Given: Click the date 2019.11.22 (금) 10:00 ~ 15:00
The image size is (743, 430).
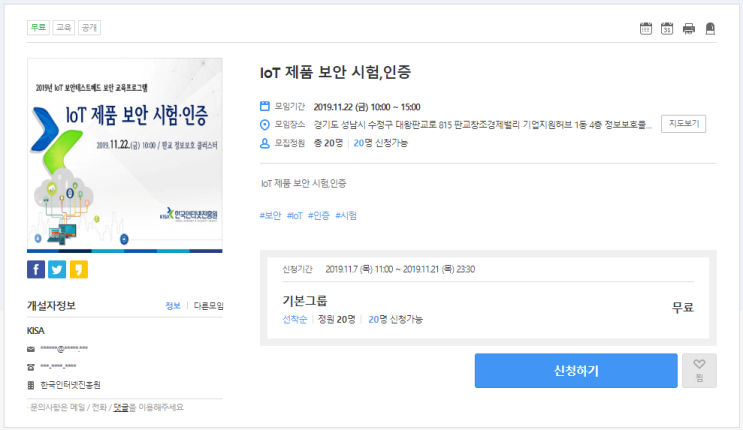Looking at the screenshot, I should click(367, 107).
